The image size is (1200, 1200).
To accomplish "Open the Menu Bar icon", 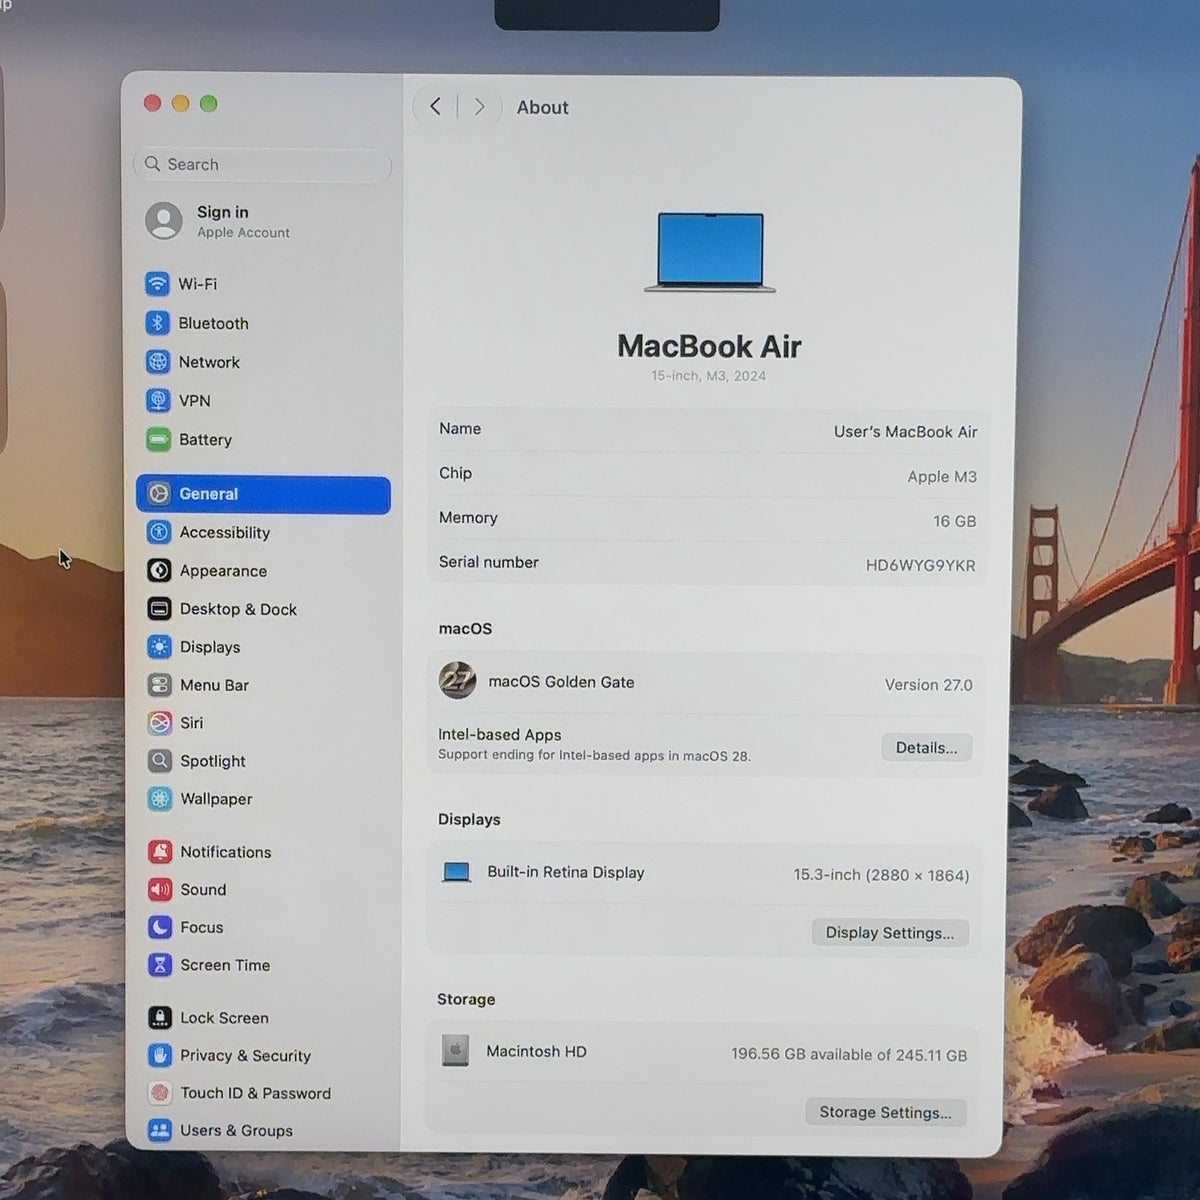I will [159, 685].
